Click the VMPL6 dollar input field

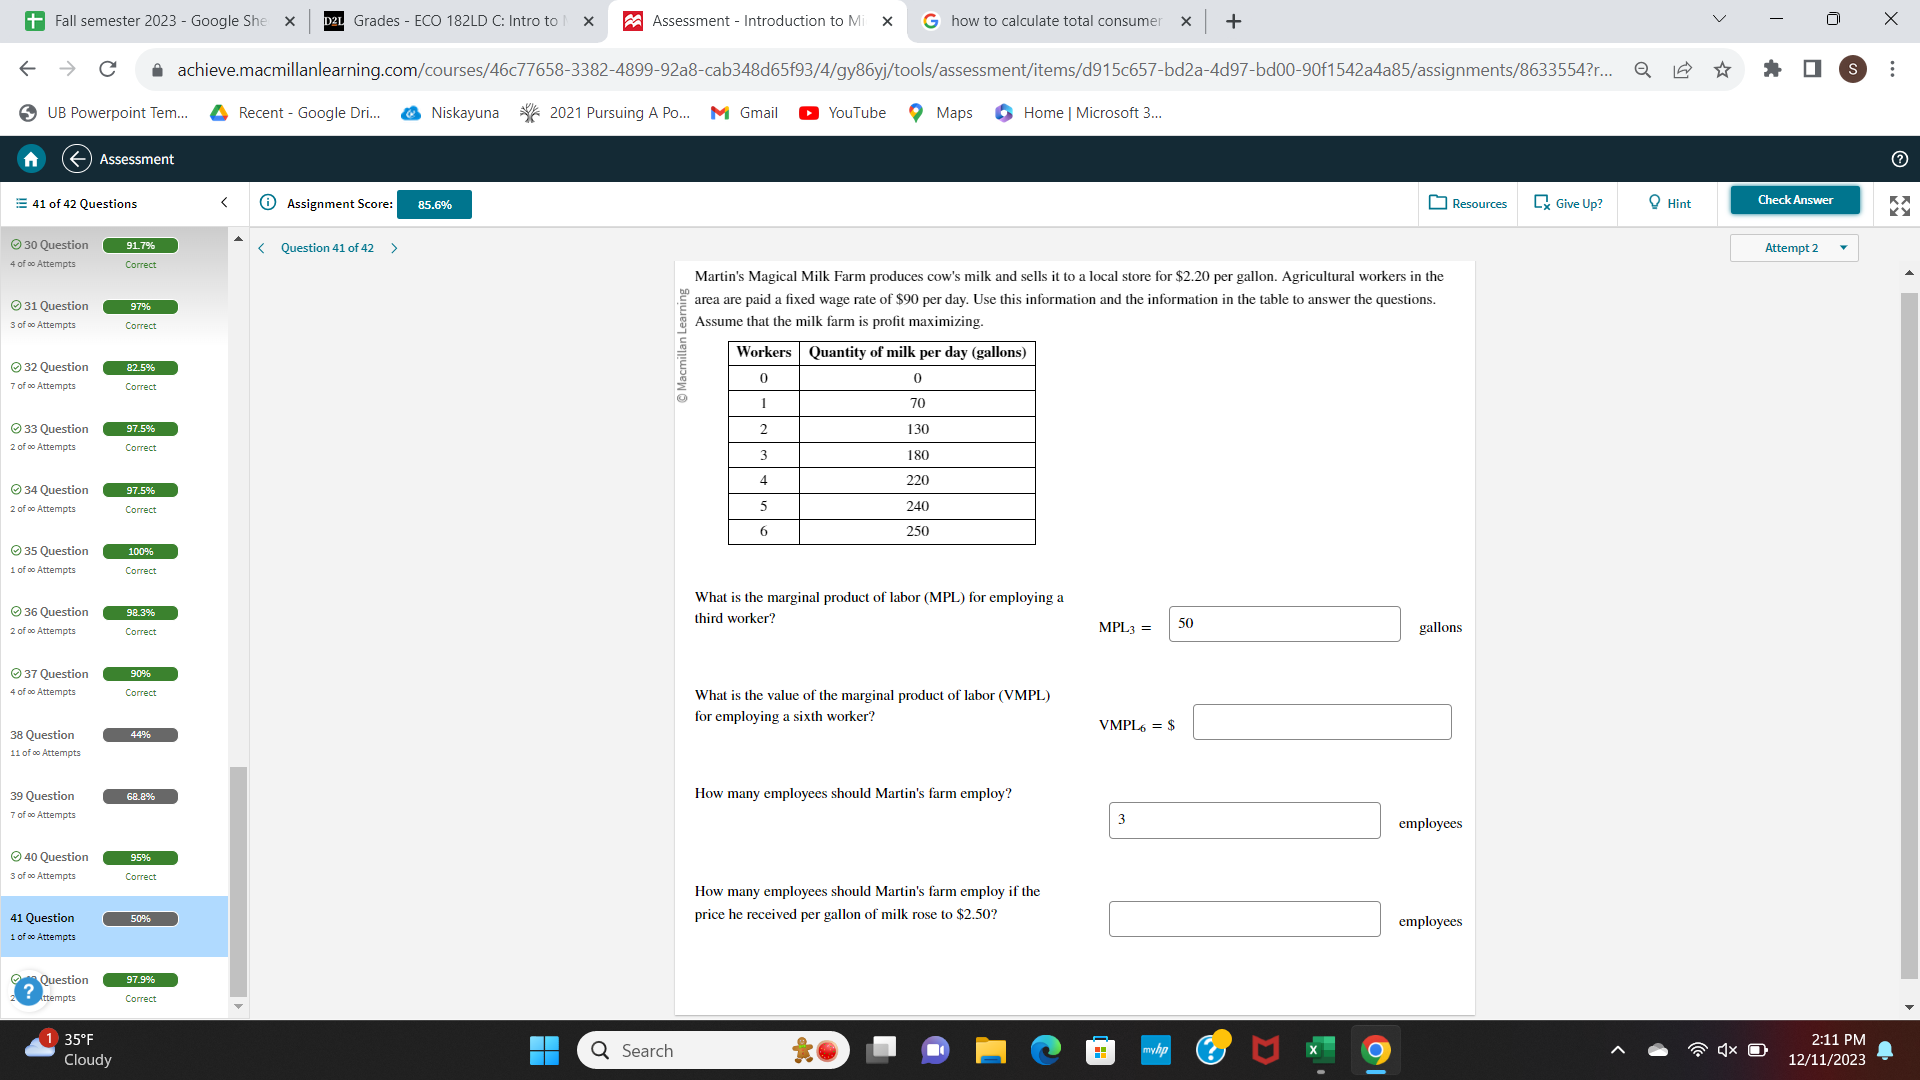(1321, 722)
